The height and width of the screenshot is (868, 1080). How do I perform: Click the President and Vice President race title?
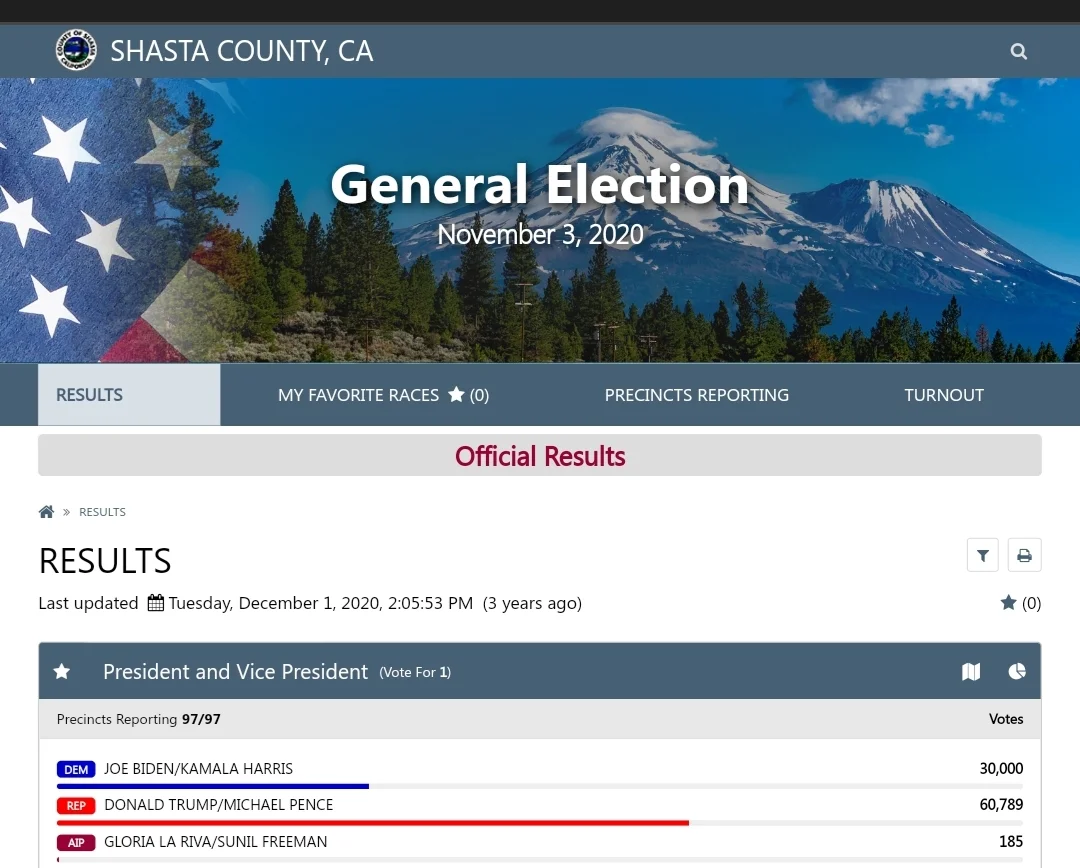[x=235, y=672]
